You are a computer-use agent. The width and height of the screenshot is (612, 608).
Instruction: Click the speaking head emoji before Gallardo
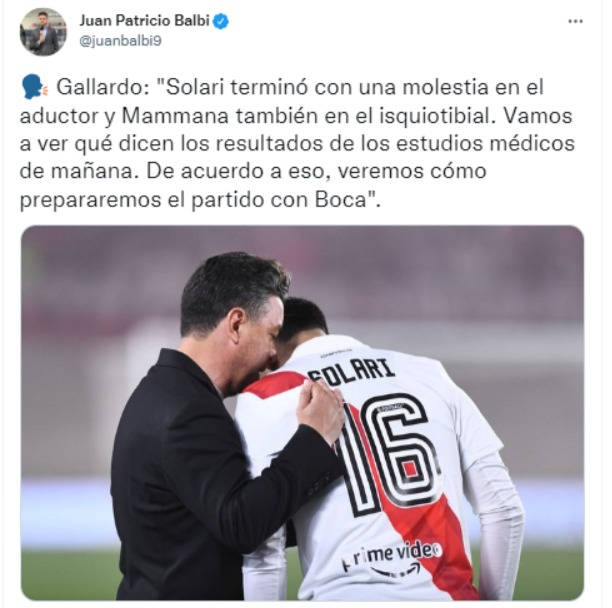(33, 87)
